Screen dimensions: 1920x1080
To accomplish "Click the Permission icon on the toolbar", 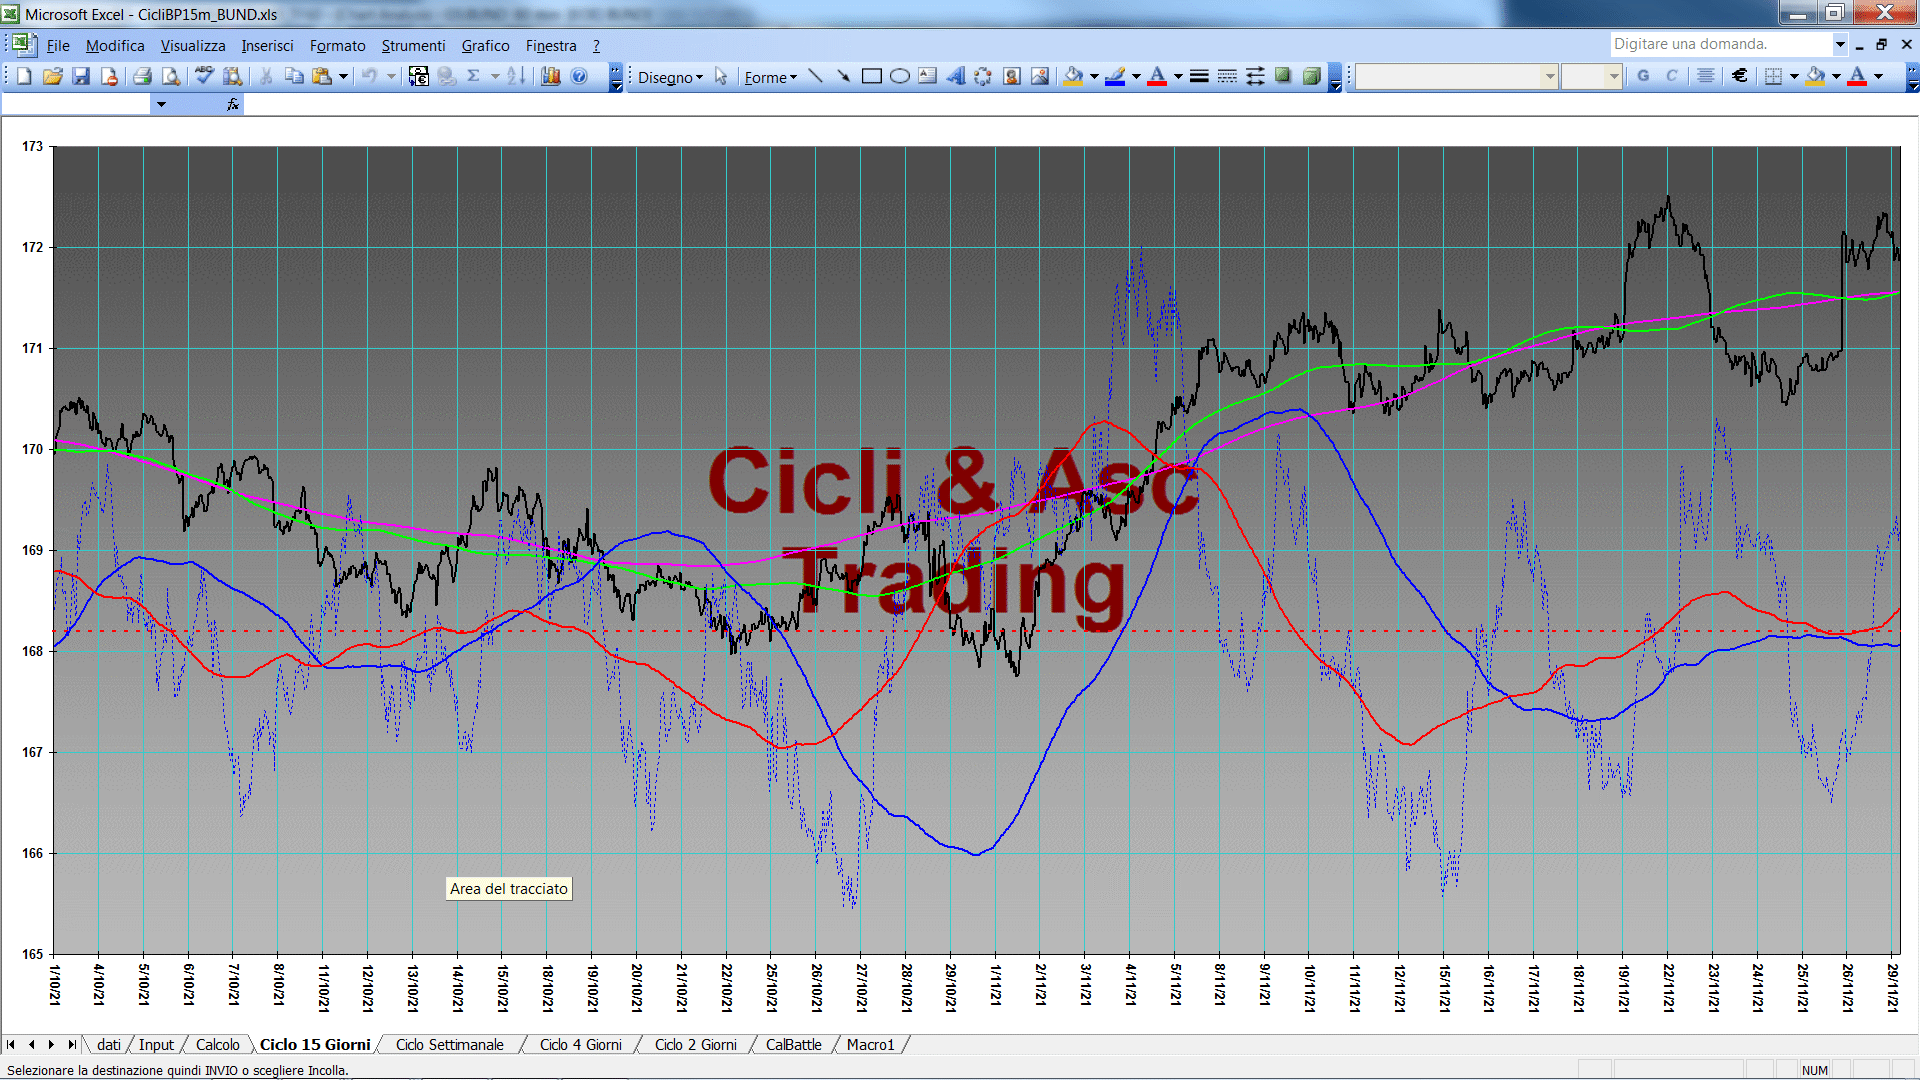I will coord(109,76).
